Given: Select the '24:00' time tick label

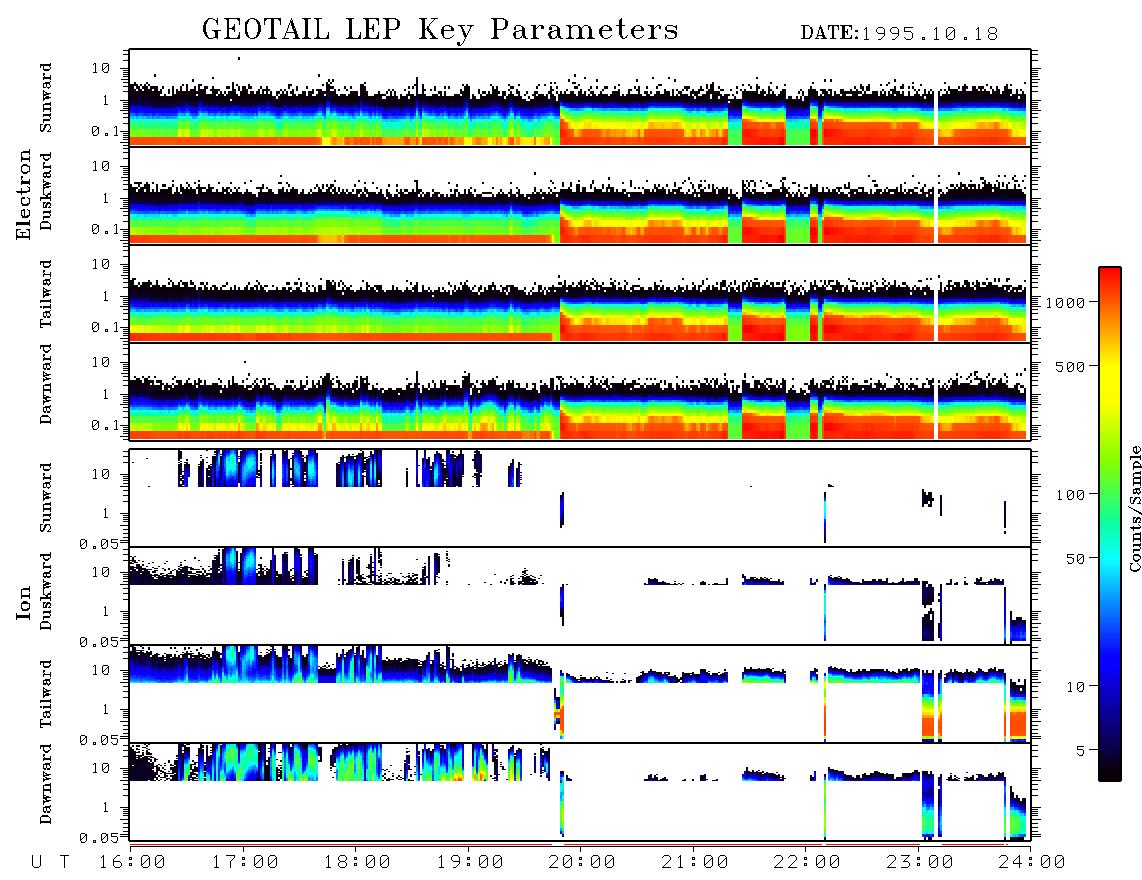Looking at the screenshot, I should click(x=1032, y=863).
